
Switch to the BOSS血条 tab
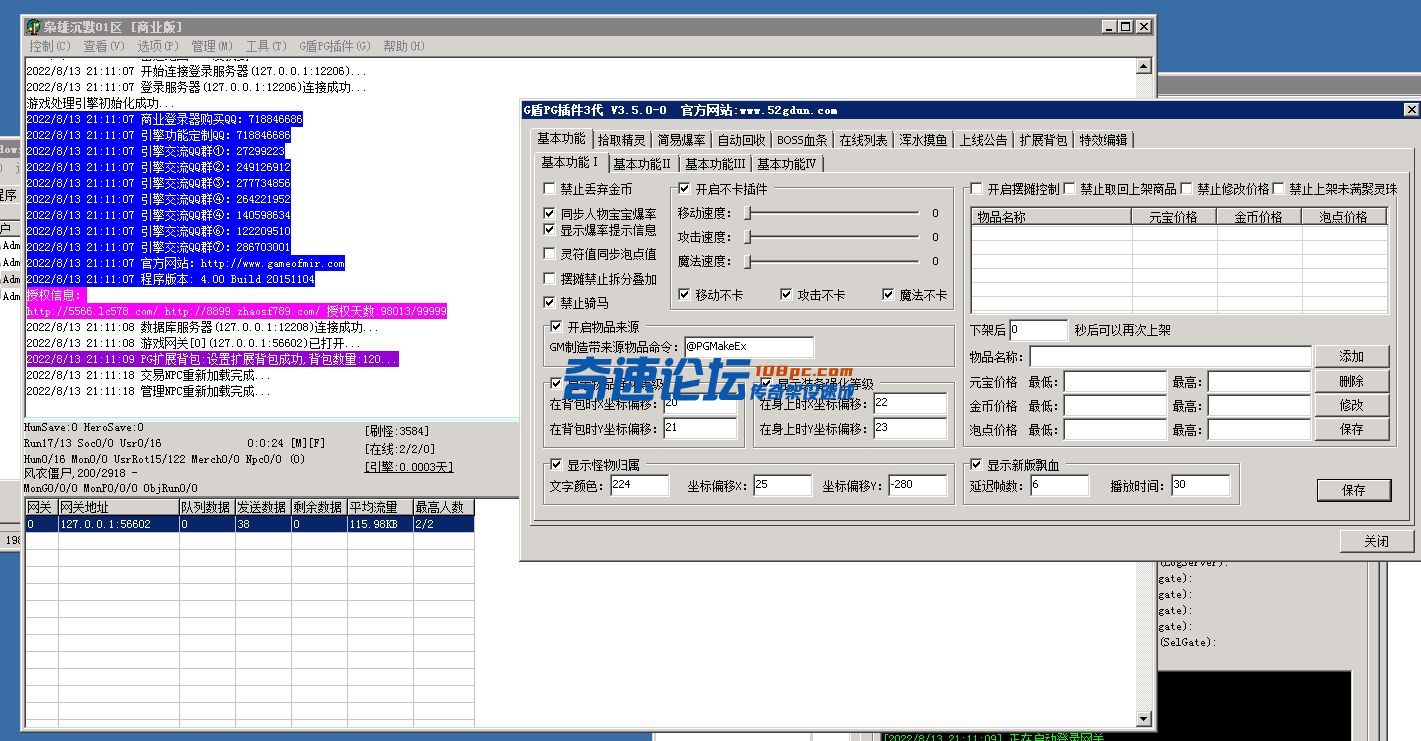click(802, 140)
